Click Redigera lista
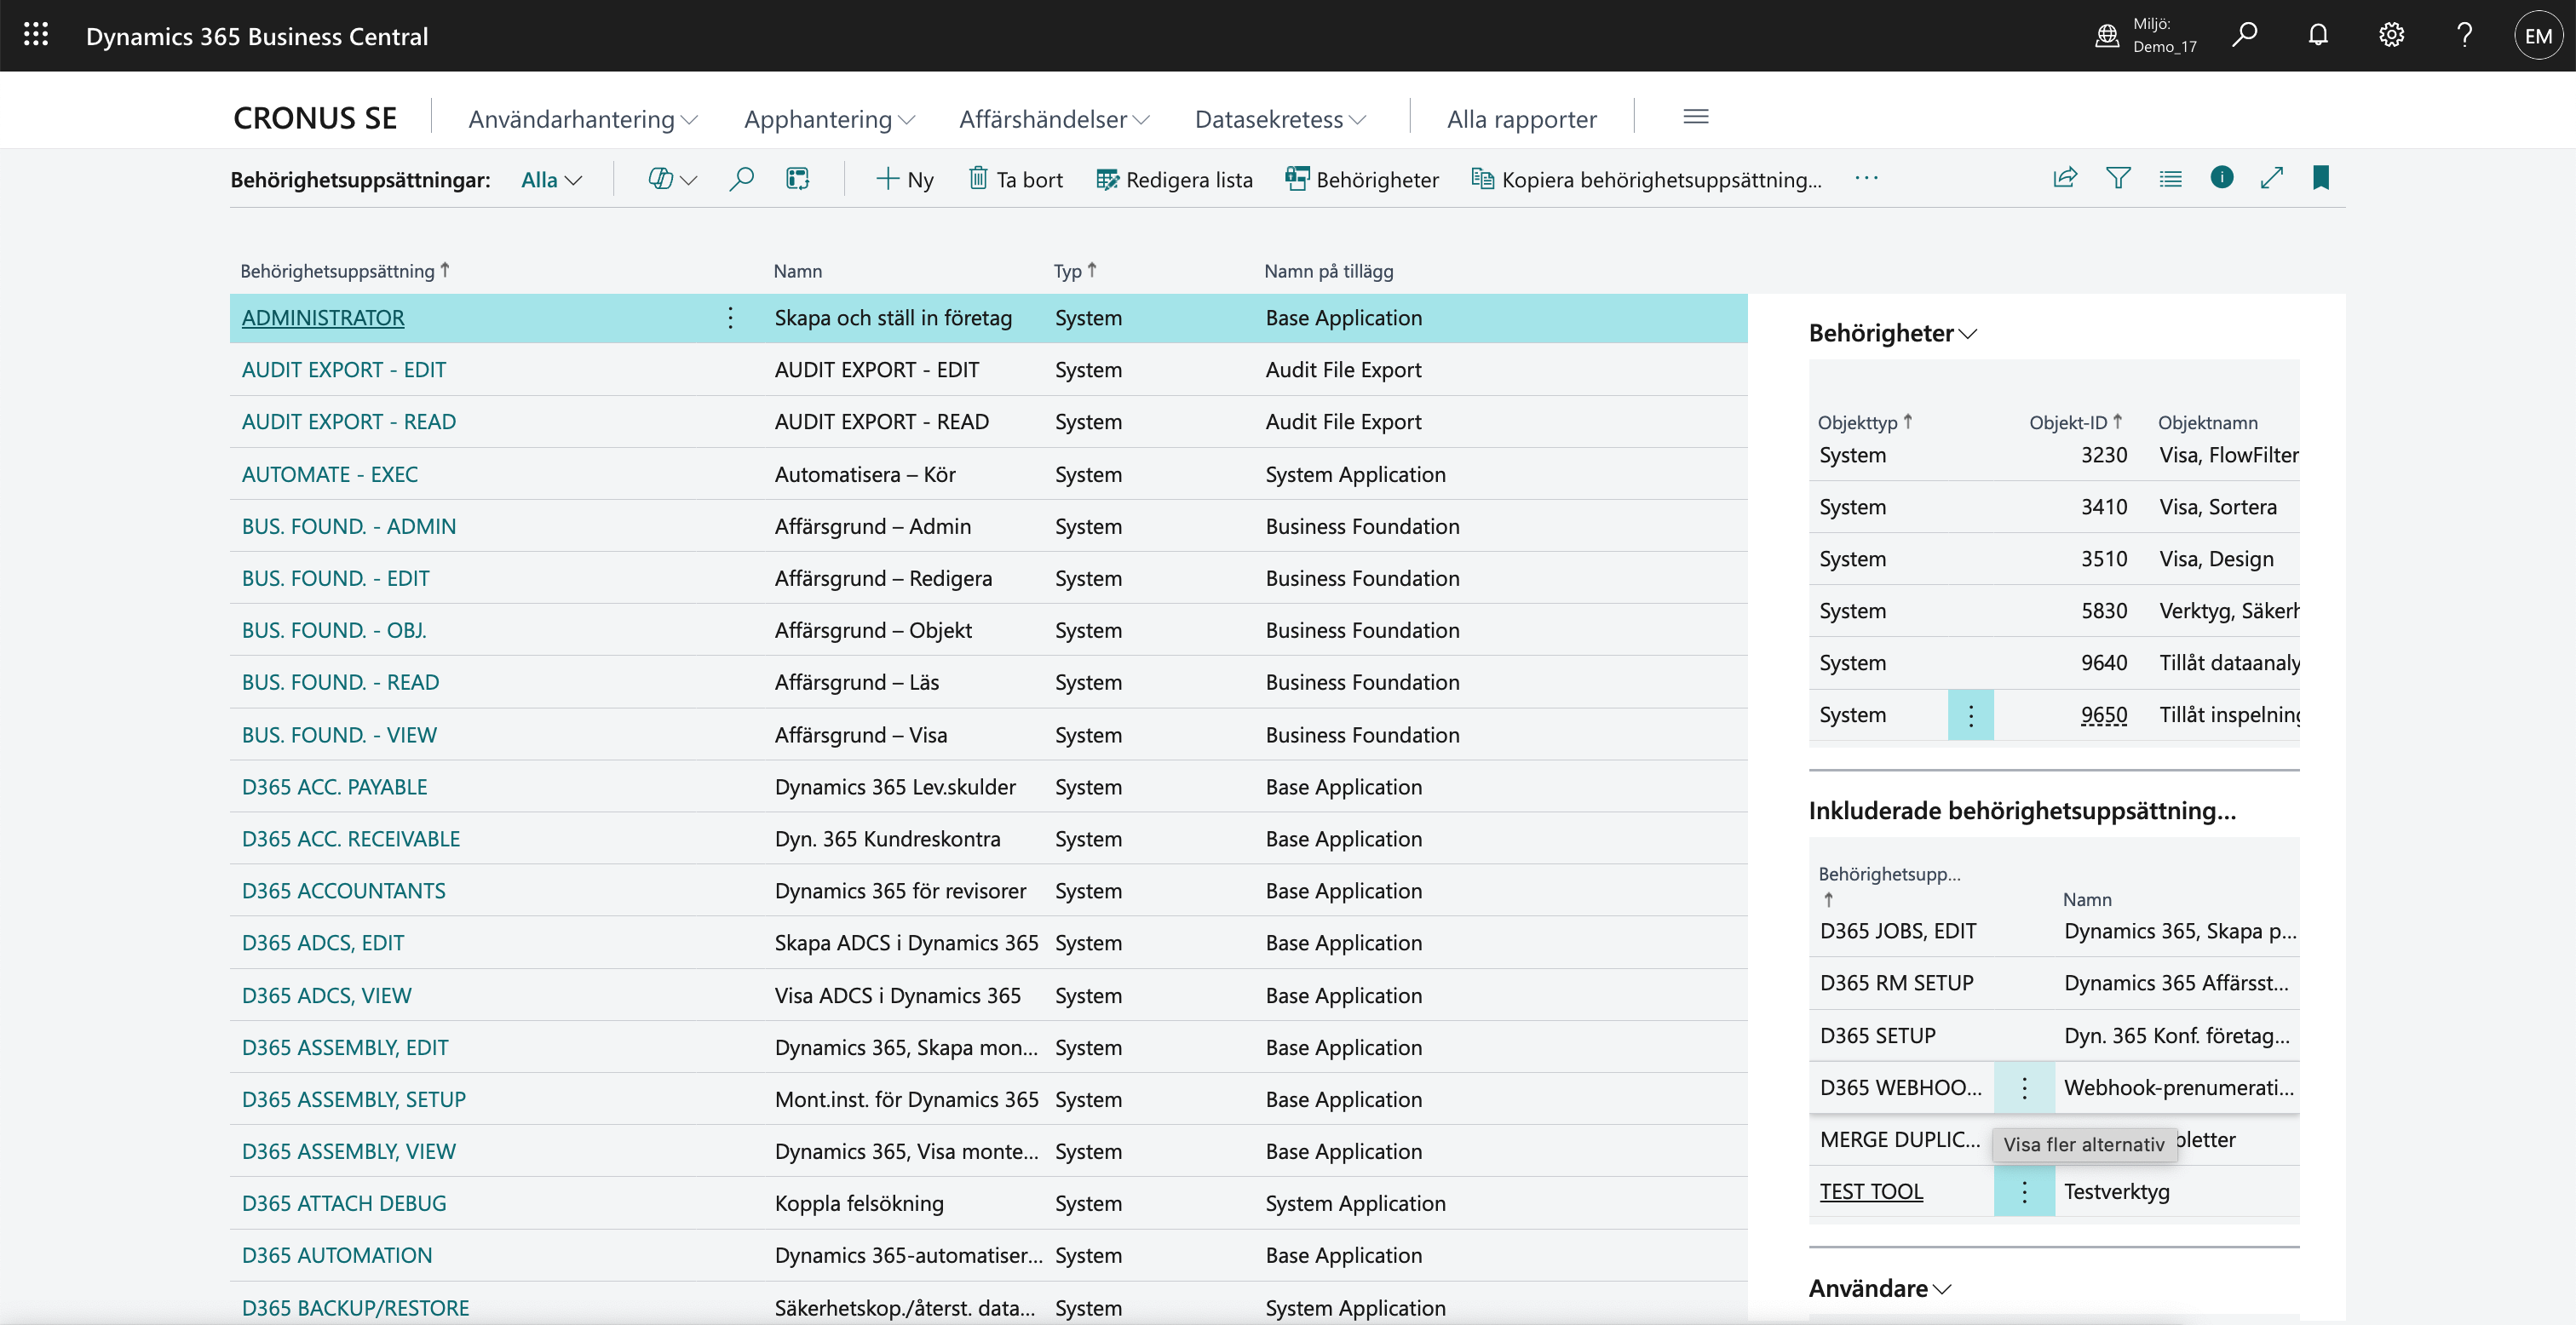The image size is (2576, 1325). pos(1175,179)
